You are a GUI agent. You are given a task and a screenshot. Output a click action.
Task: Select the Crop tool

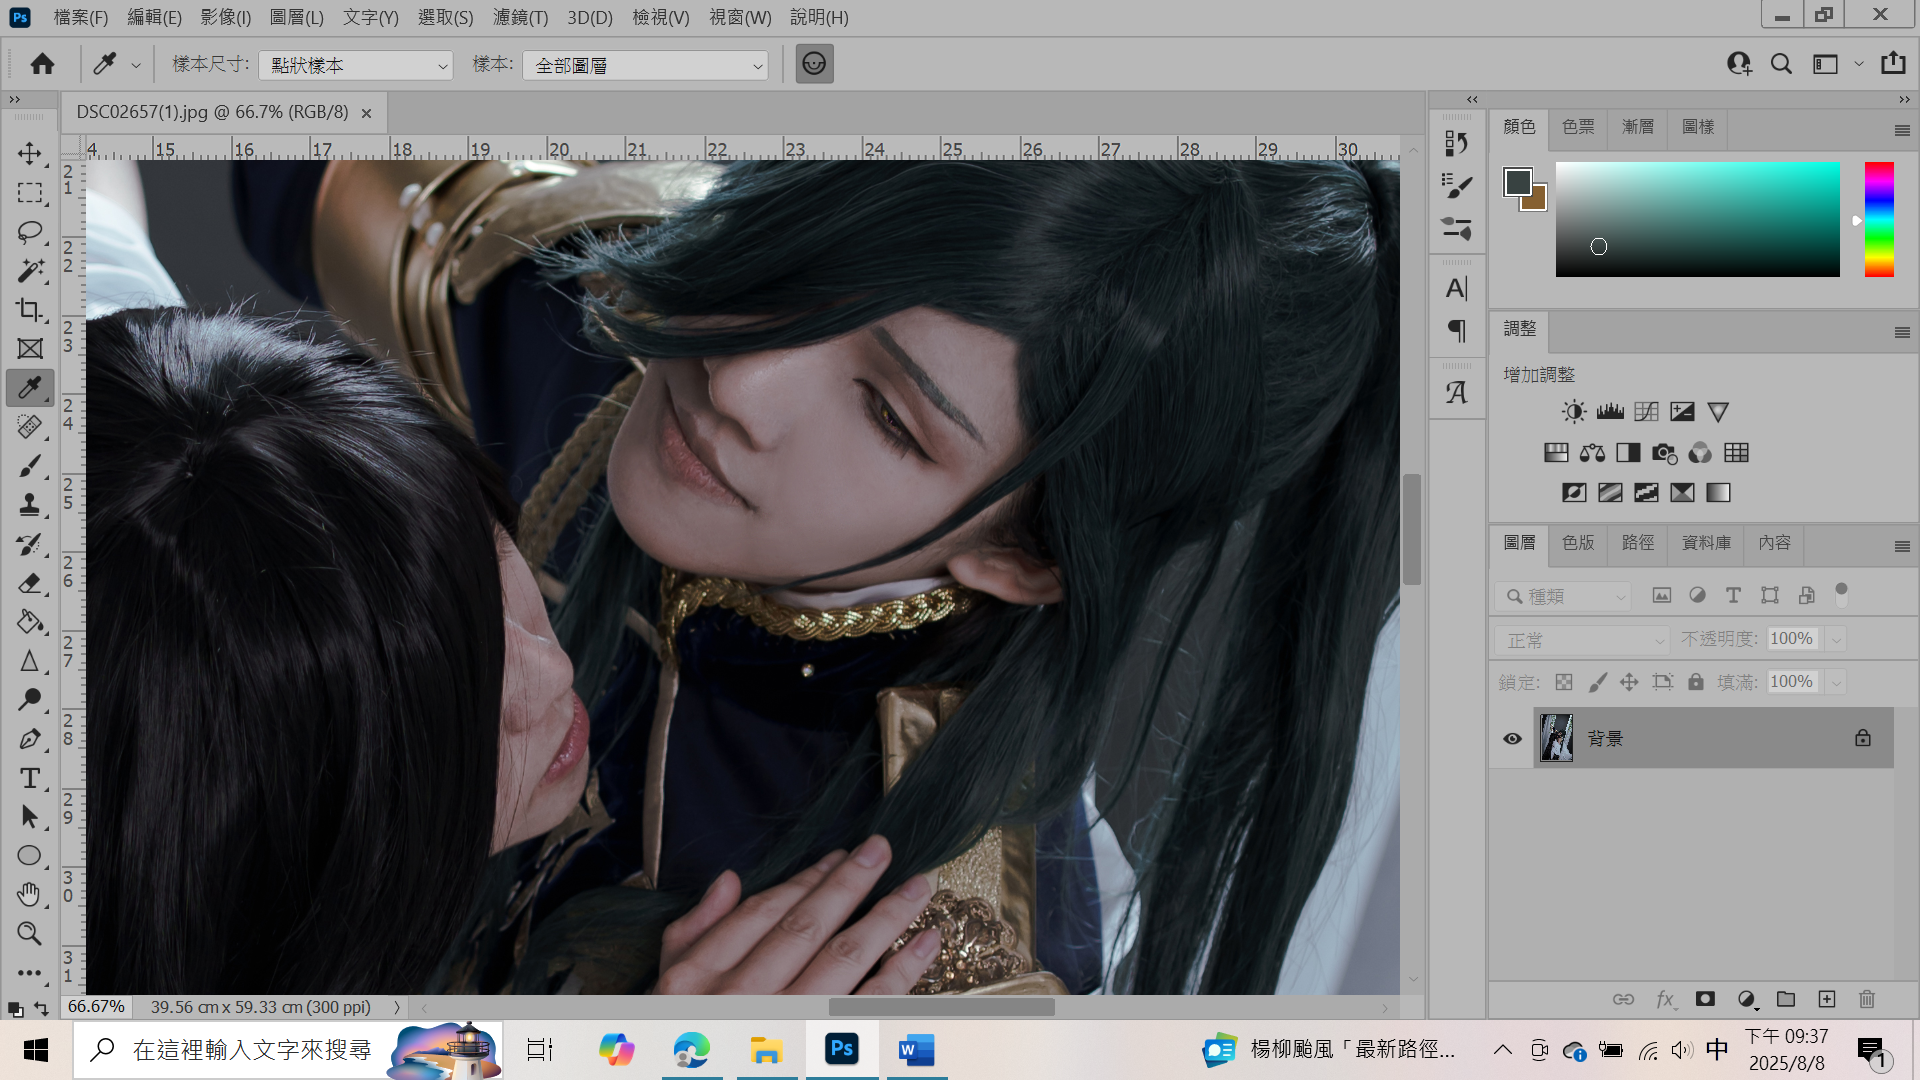click(30, 310)
